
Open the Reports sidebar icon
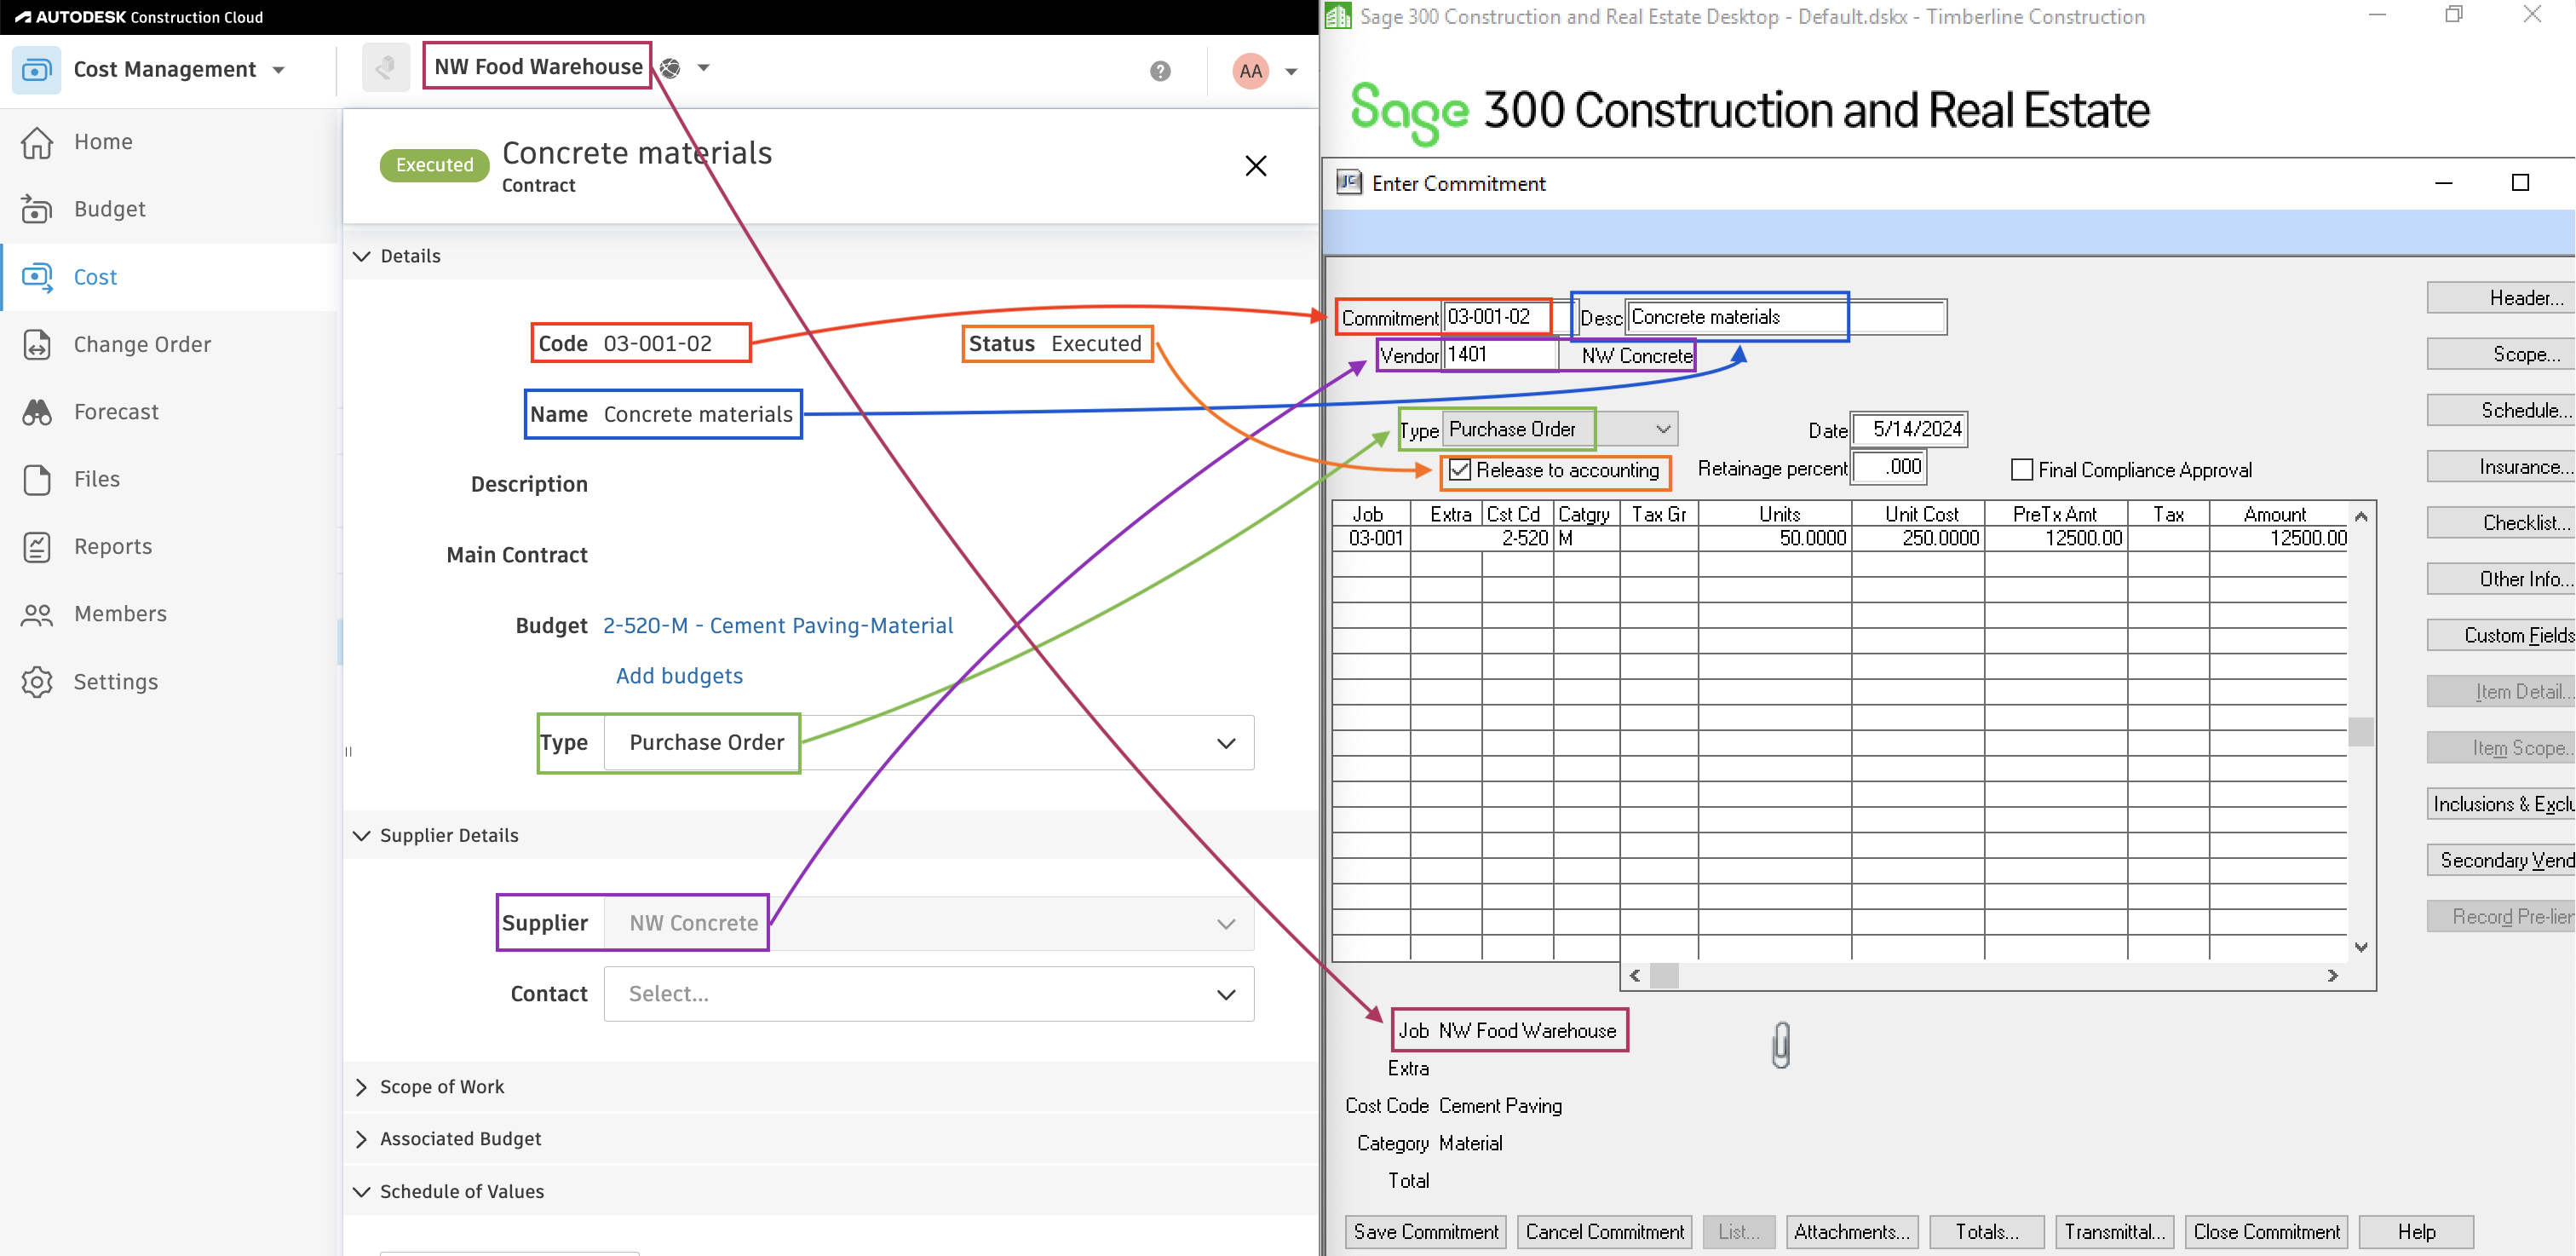click(37, 547)
